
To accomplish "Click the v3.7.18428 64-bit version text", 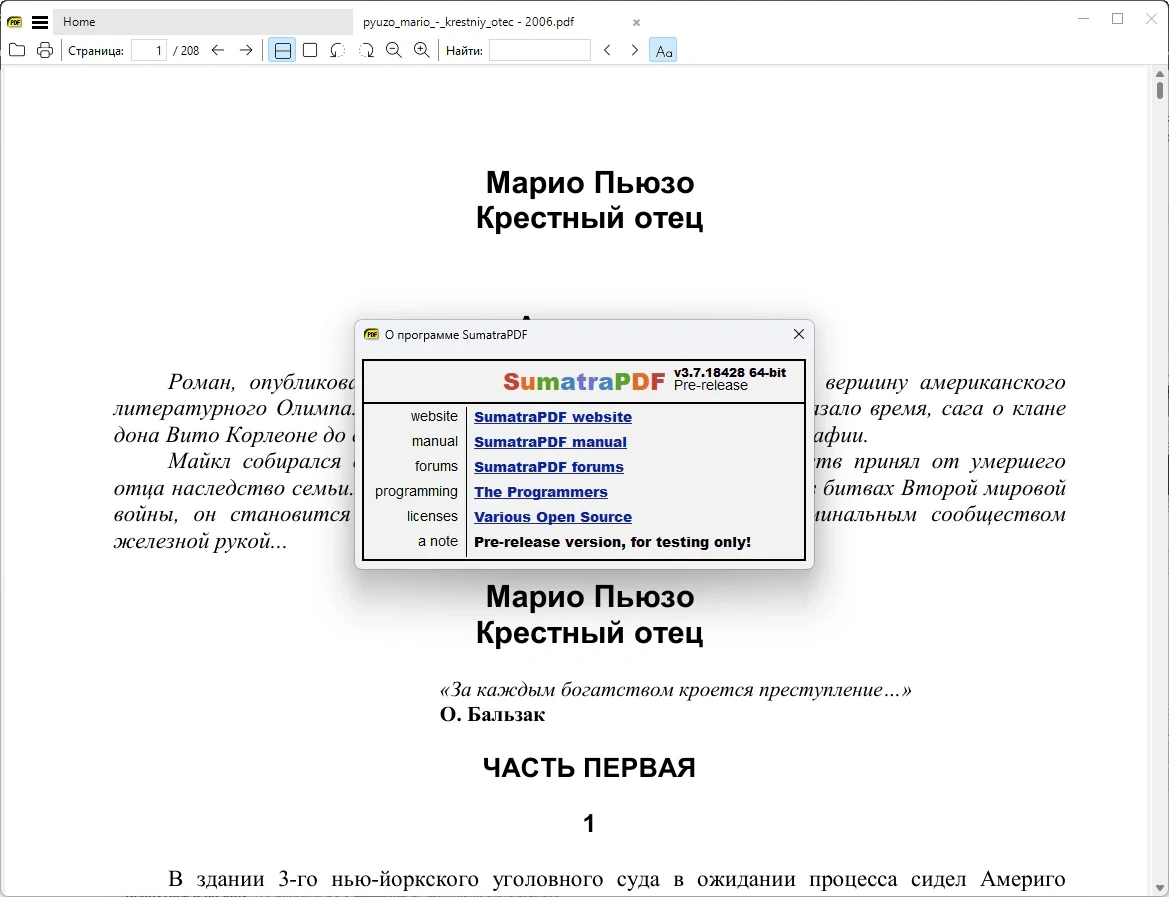I will click(x=730, y=373).
